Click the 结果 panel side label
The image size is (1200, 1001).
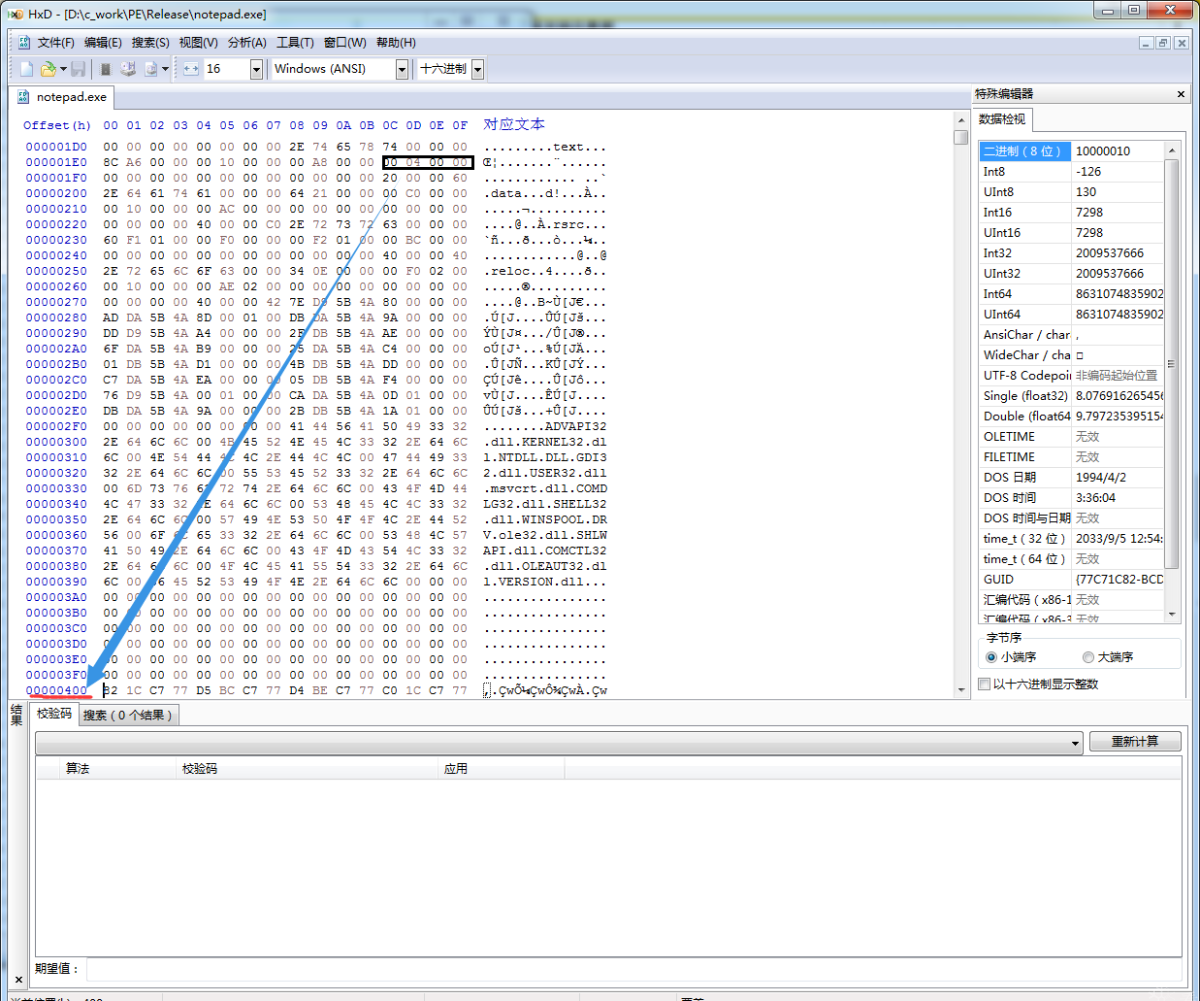[16, 714]
